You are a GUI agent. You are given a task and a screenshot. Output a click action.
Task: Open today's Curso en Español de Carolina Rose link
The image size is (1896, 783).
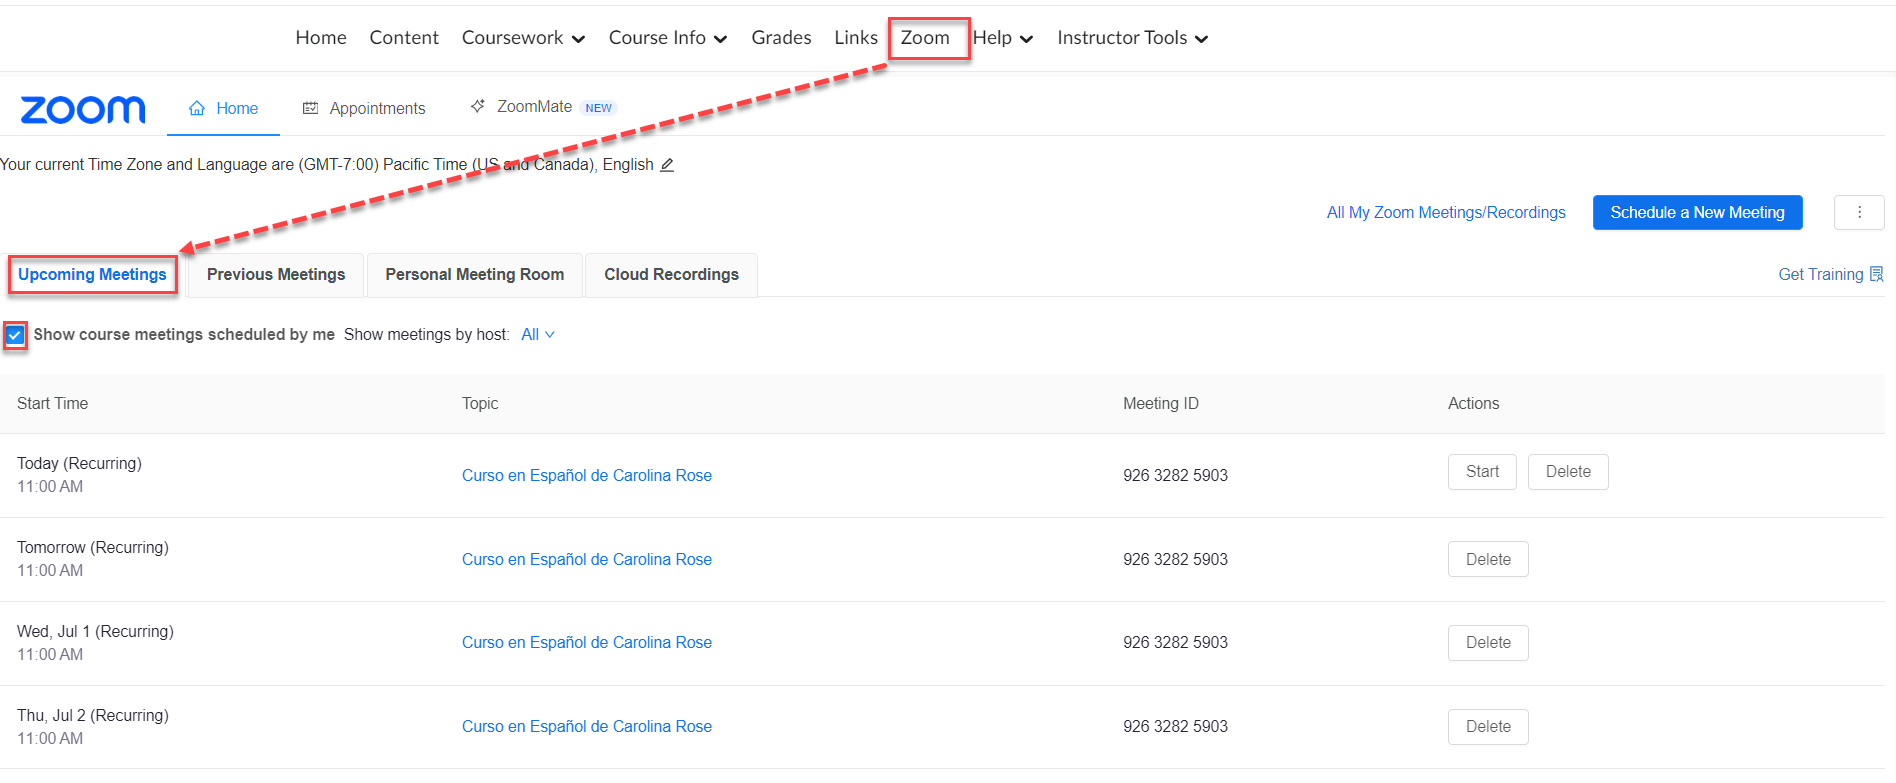coord(587,476)
